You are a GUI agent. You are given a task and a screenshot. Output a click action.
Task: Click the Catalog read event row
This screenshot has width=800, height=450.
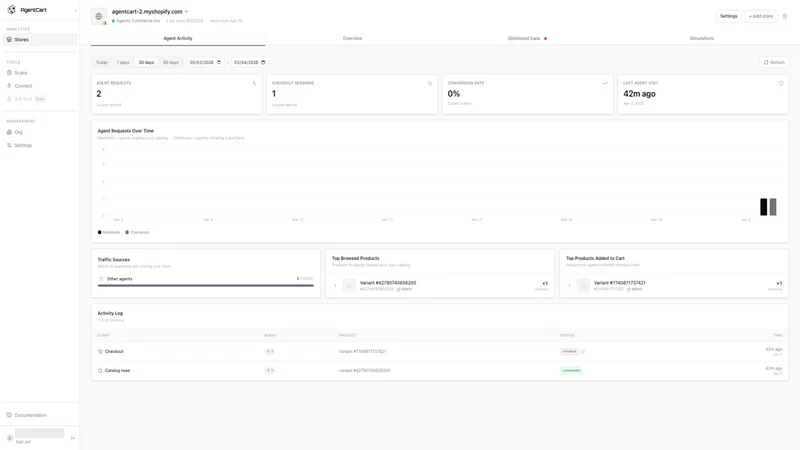click(x=440, y=371)
